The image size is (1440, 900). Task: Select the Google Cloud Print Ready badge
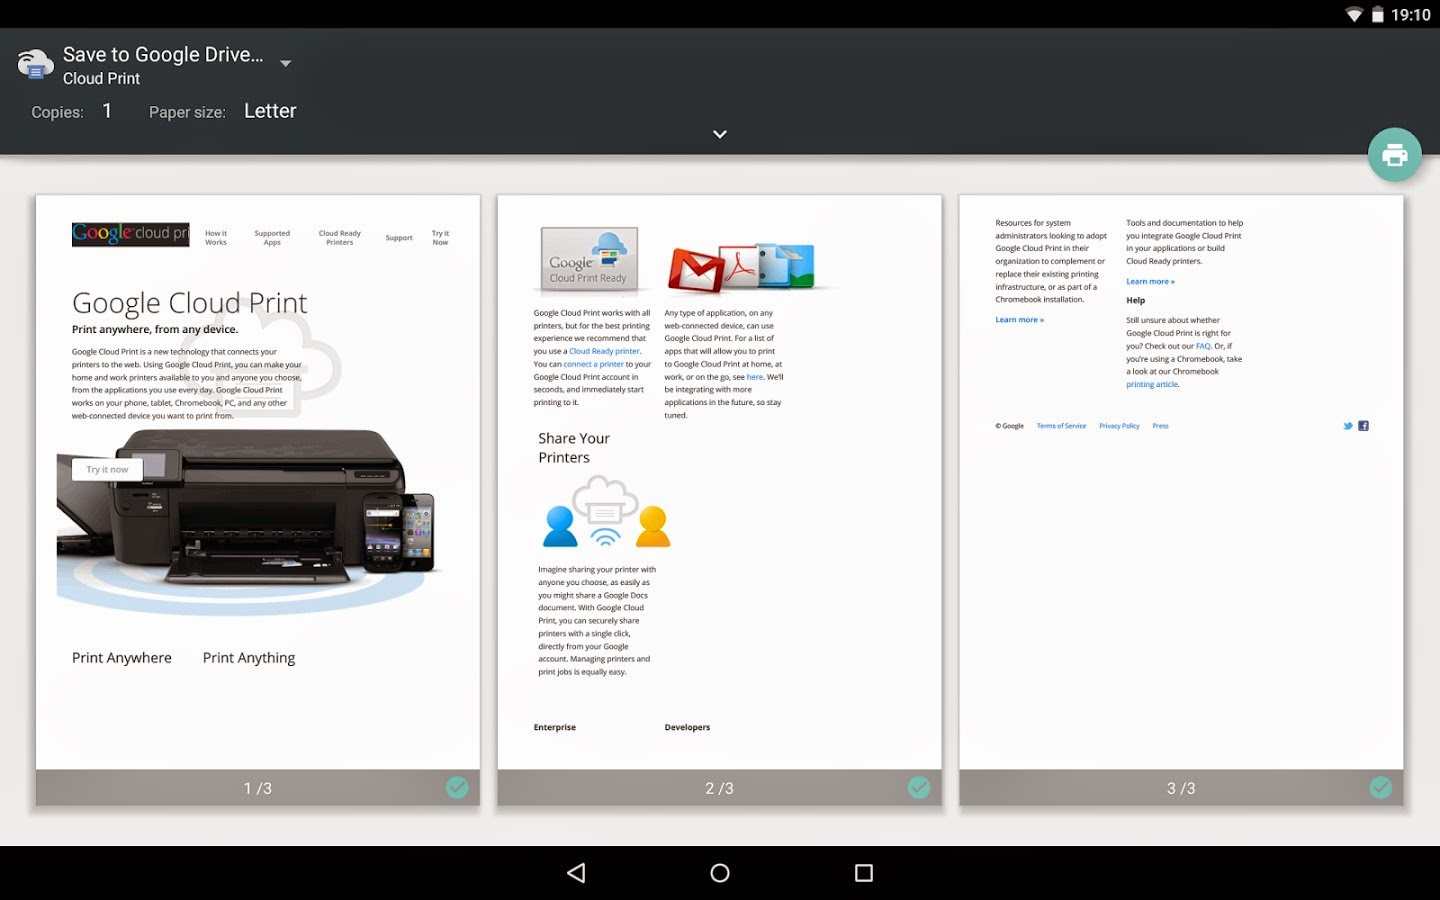(588, 258)
